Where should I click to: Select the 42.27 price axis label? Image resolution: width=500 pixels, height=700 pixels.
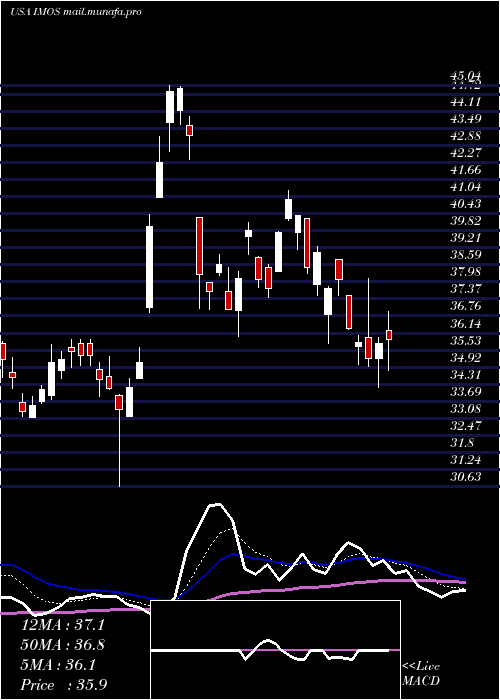[x=465, y=153]
